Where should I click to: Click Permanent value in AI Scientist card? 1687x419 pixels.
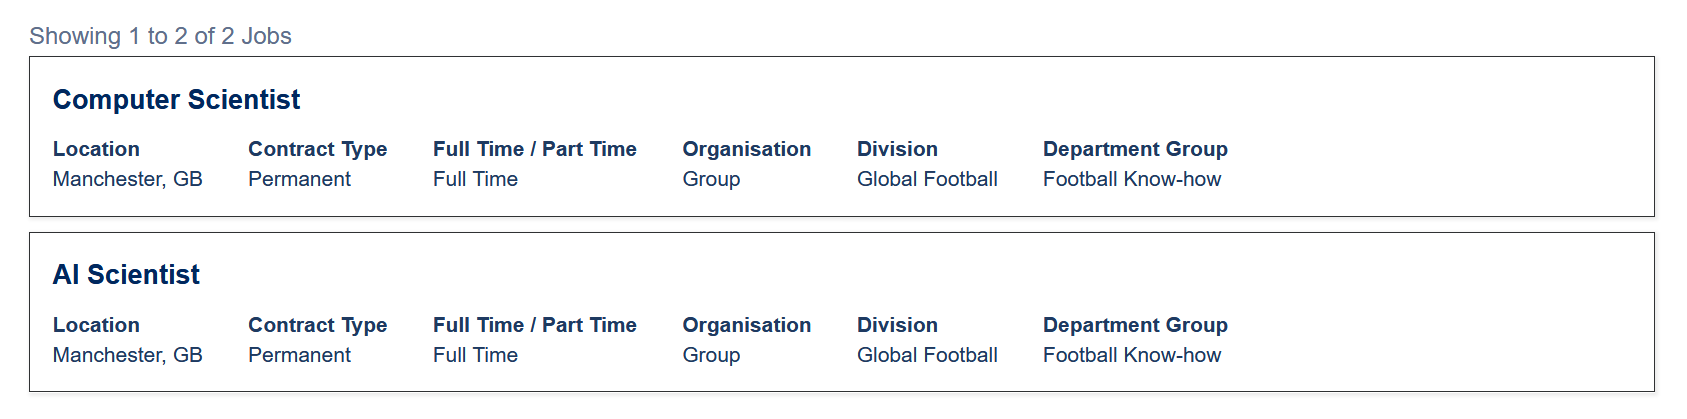pyautogui.click(x=299, y=355)
